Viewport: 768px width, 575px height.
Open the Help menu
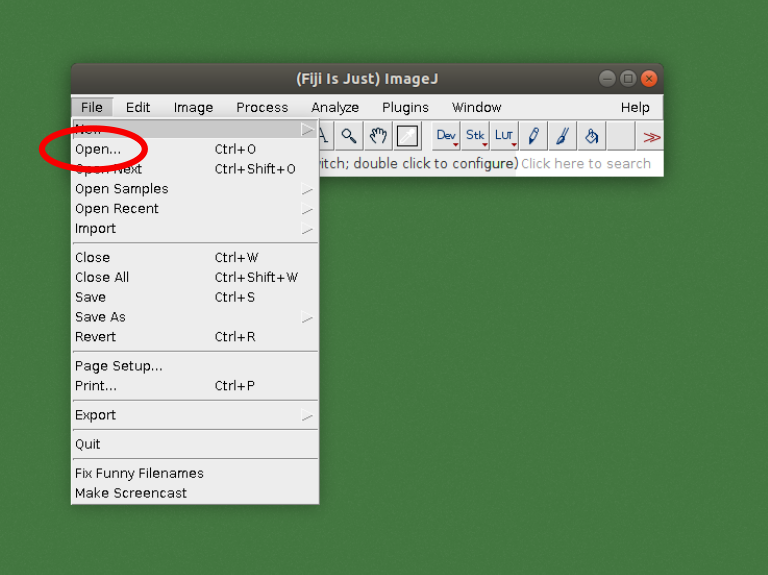point(635,107)
